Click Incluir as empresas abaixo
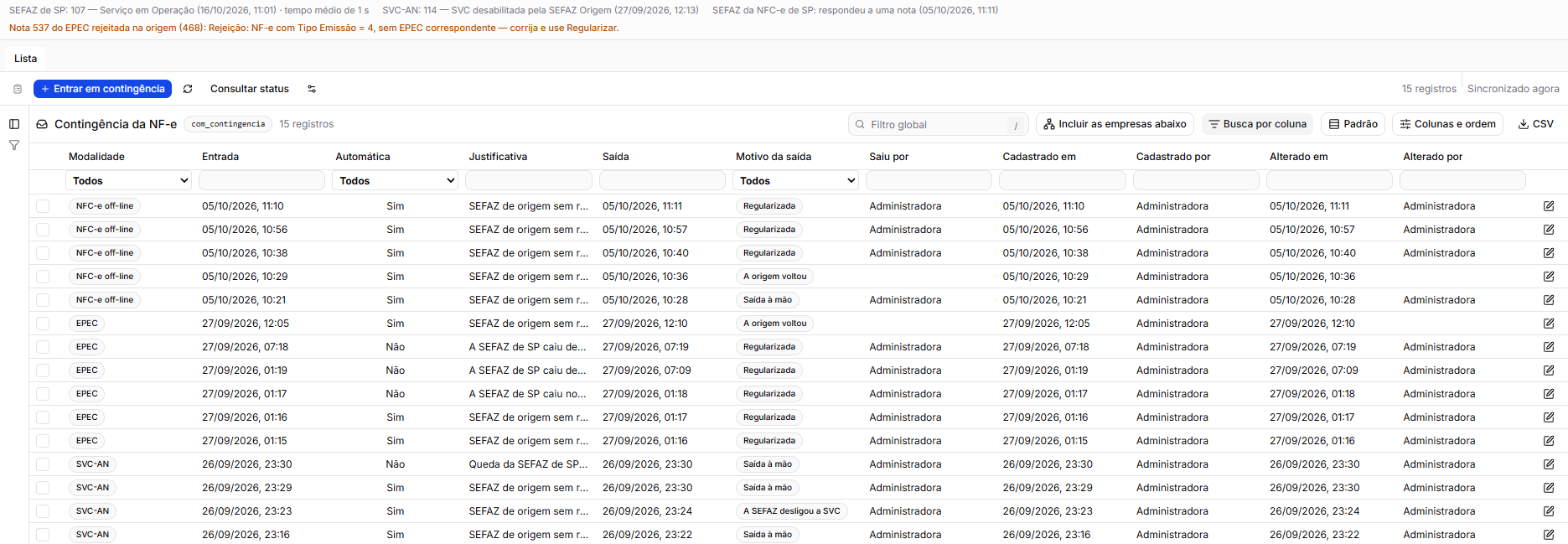 tap(1115, 125)
